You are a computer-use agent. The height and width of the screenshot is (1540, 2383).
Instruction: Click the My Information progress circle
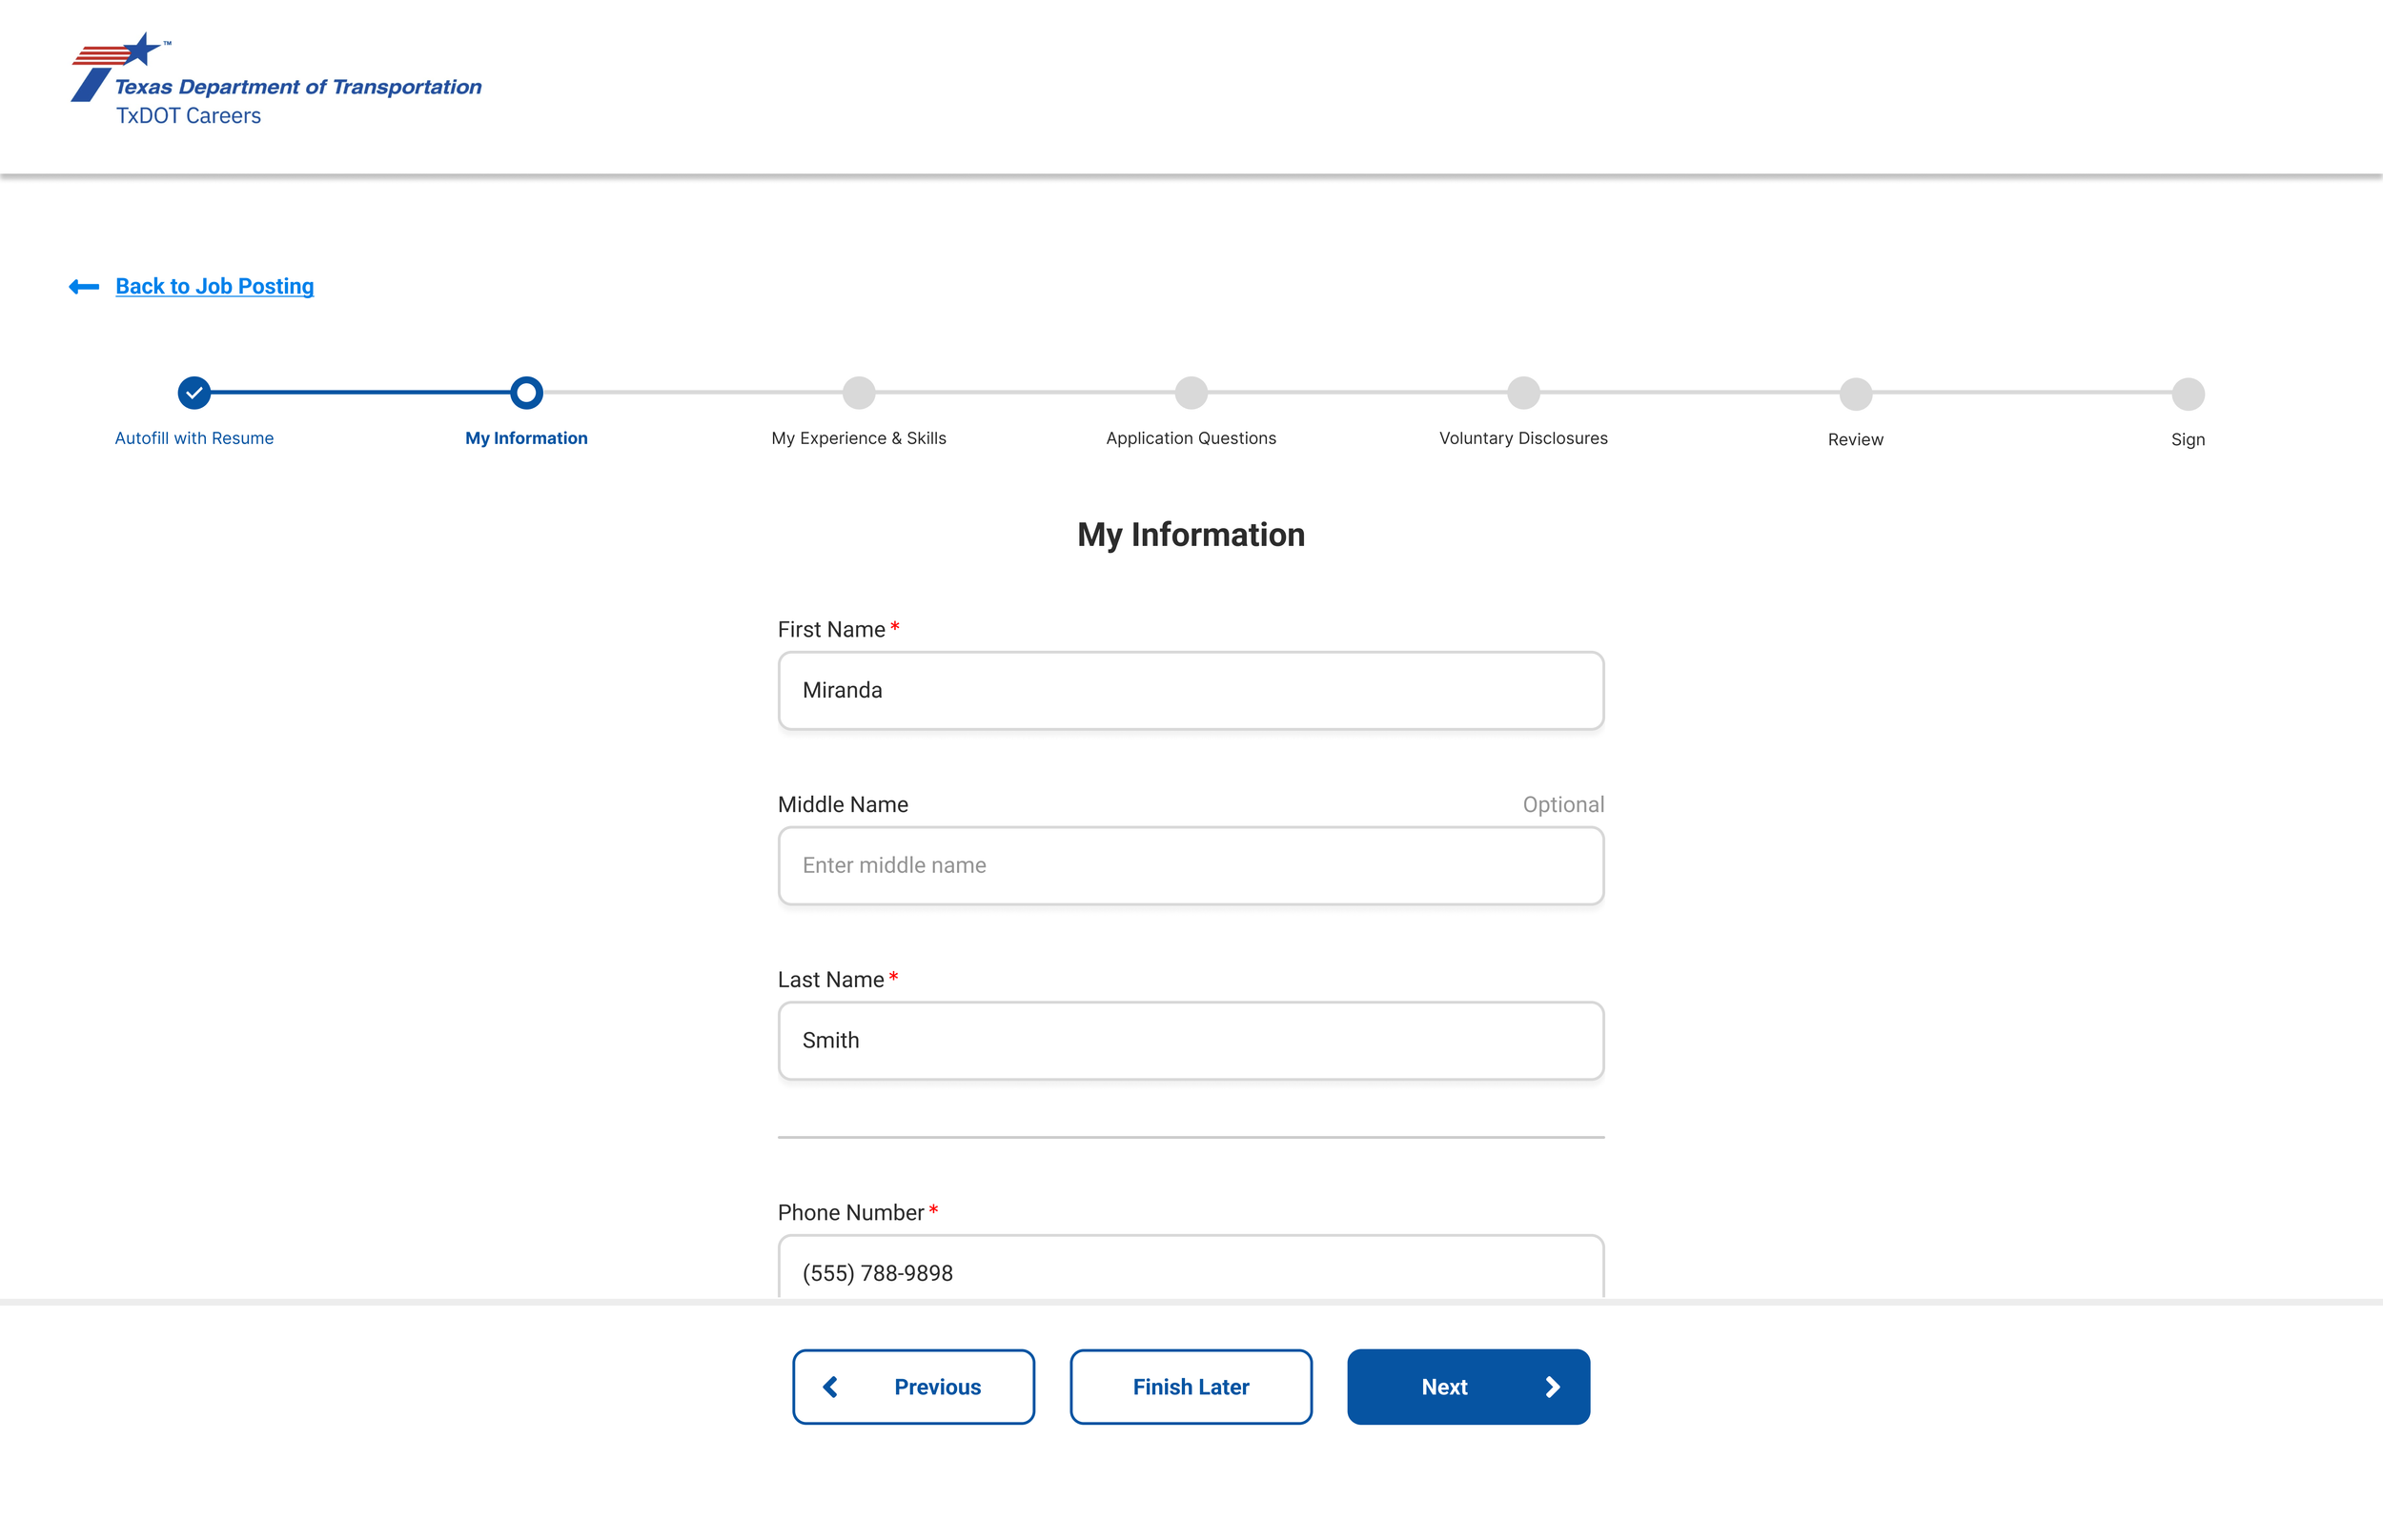click(x=526, y=393)
